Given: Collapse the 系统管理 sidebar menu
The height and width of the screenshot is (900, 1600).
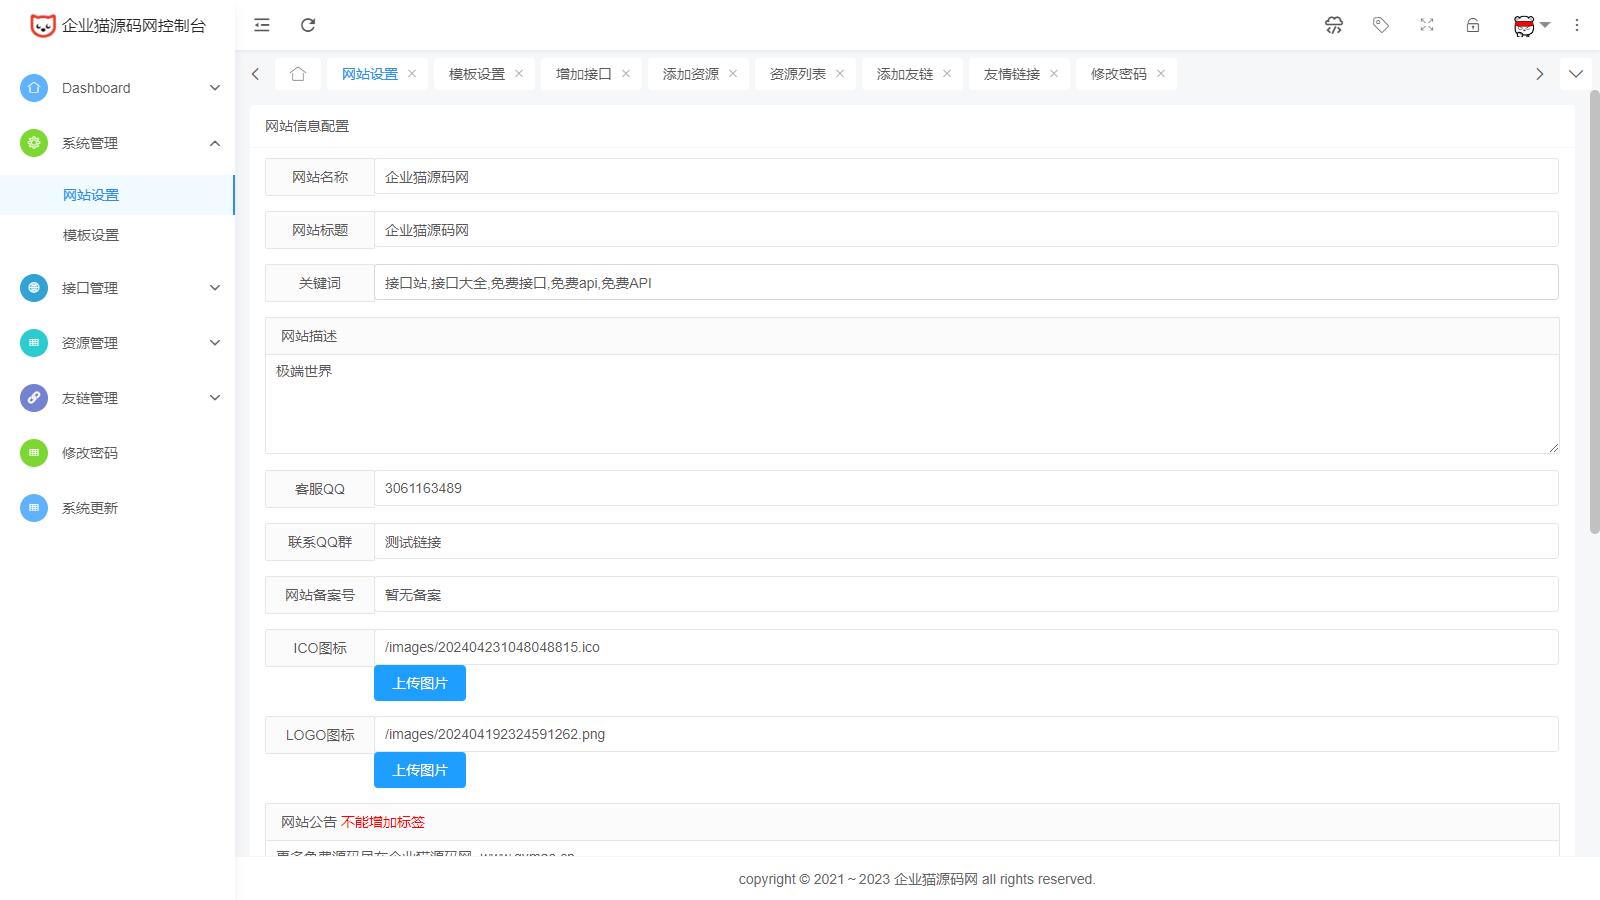Looking at the screenshot, I should pyautogui.click(x=120, y=143).
